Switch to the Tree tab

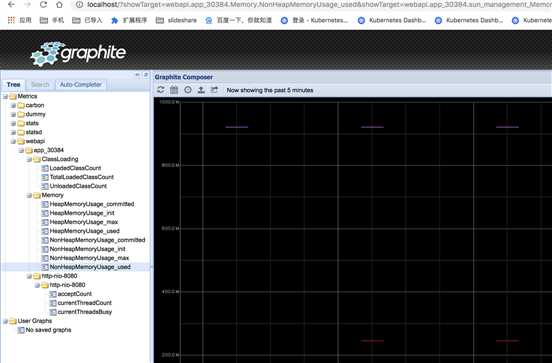coord(13,85)
